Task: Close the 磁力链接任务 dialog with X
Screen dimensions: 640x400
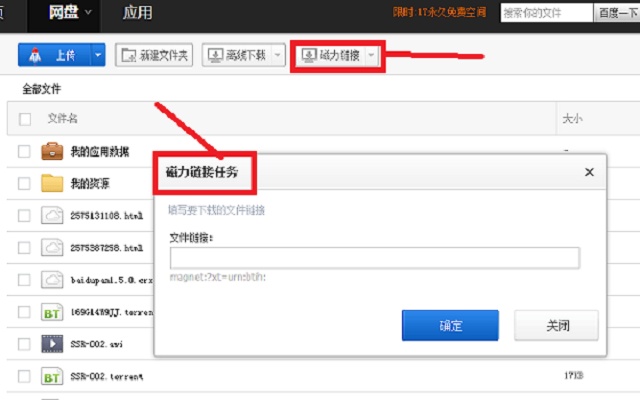Action: coord(589,172)
